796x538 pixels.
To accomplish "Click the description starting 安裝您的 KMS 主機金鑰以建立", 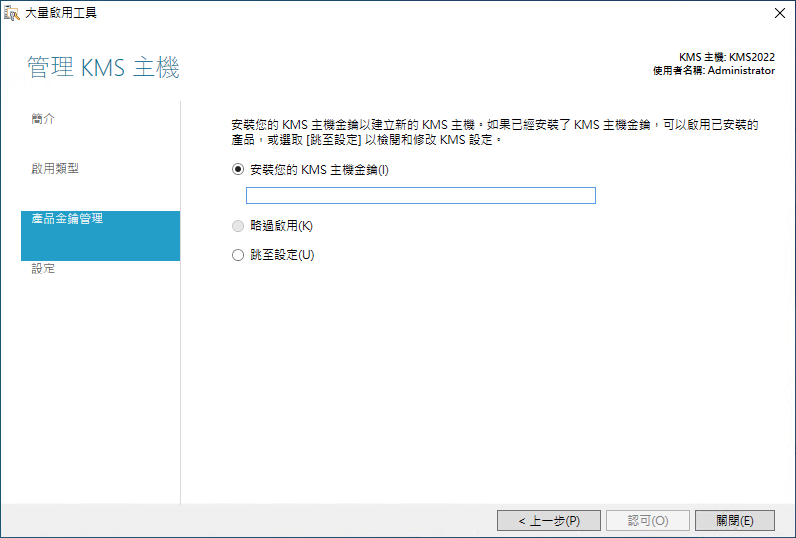I will [495, 132].
